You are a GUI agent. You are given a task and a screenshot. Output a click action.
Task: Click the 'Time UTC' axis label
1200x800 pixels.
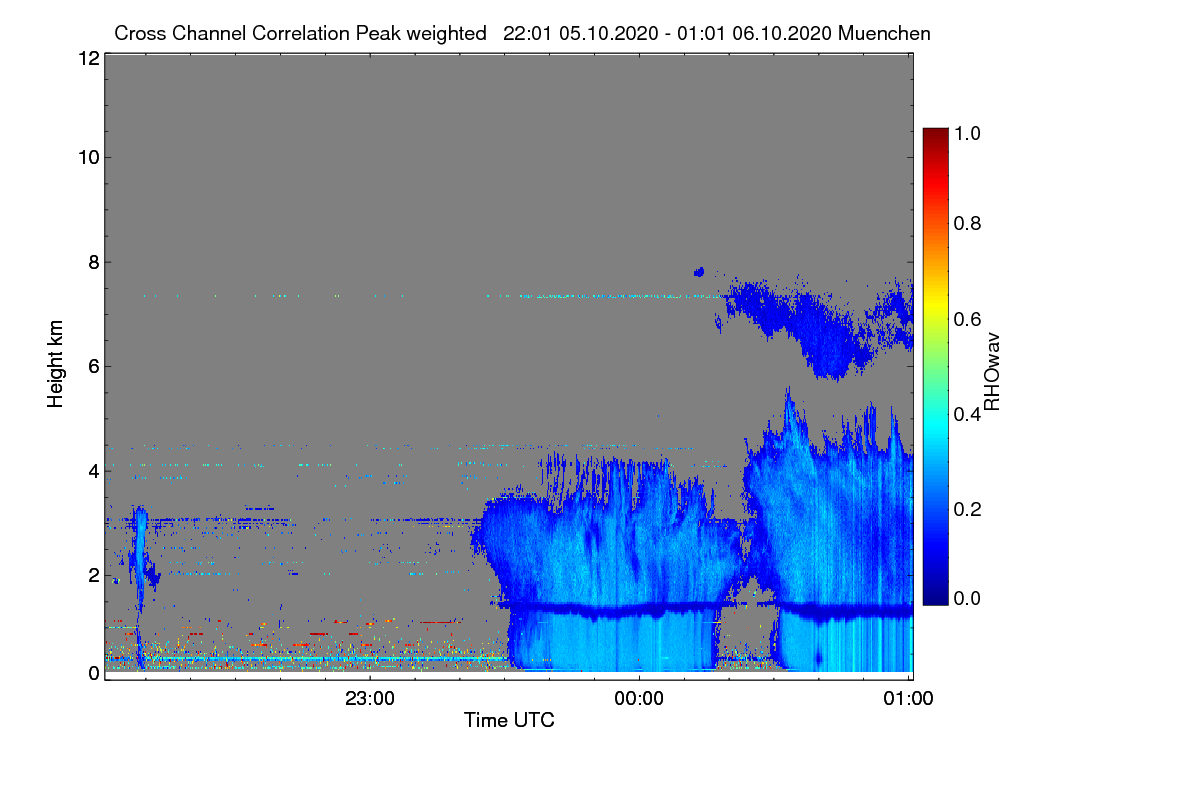tap(509, 720)
